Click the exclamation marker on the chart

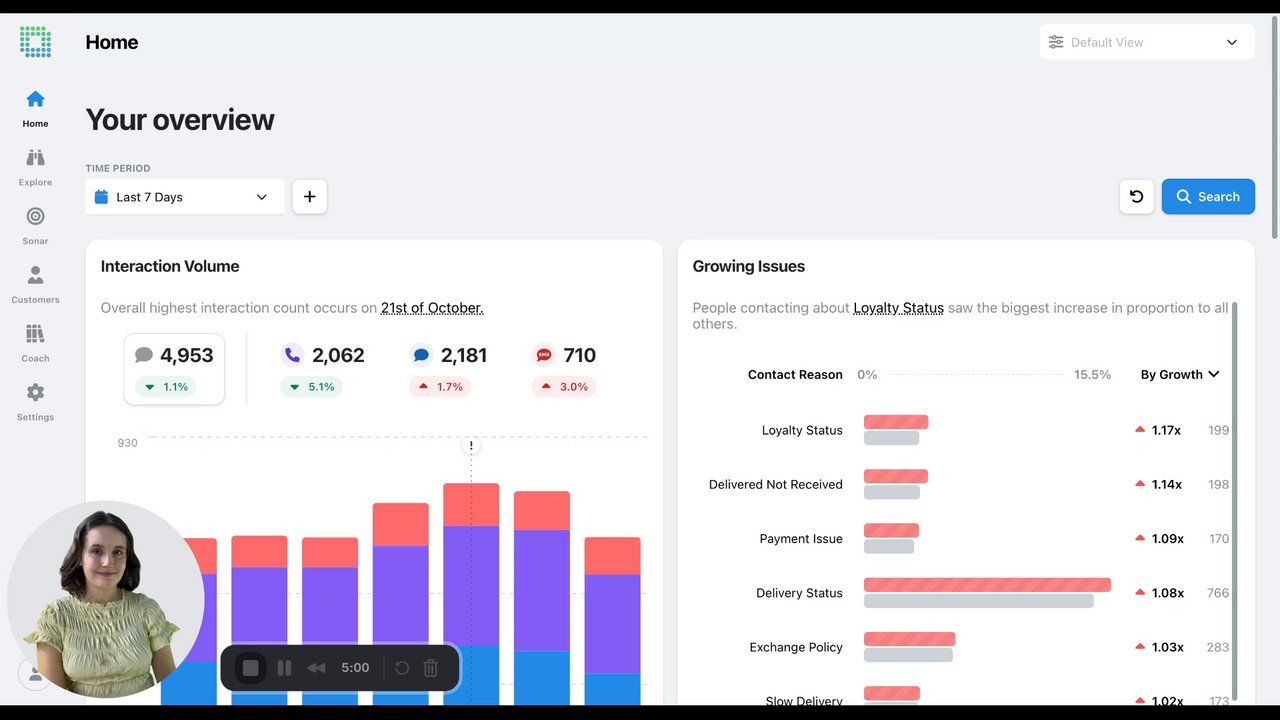[471, 446]
